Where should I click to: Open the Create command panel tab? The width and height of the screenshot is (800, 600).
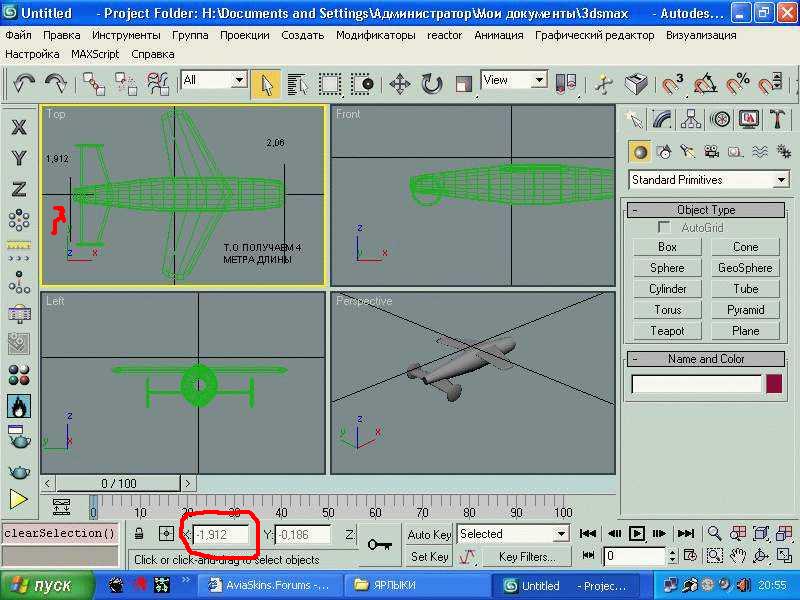[635, 119]
